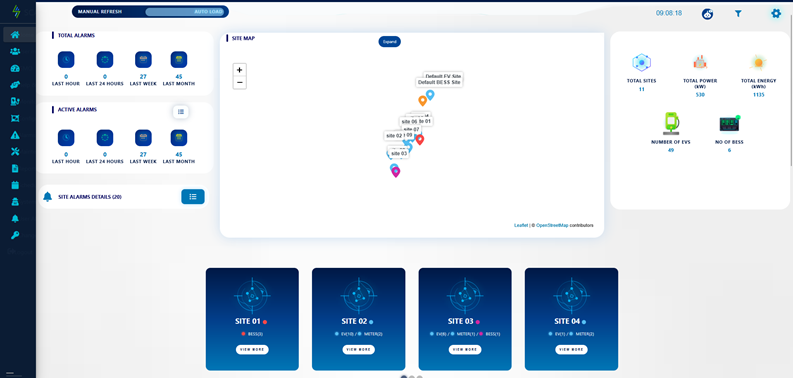The width and height of the screenshot is (793, 378).
Task: Click Active Alarms Last Hour clock icon
Action: tap(66, 138)
